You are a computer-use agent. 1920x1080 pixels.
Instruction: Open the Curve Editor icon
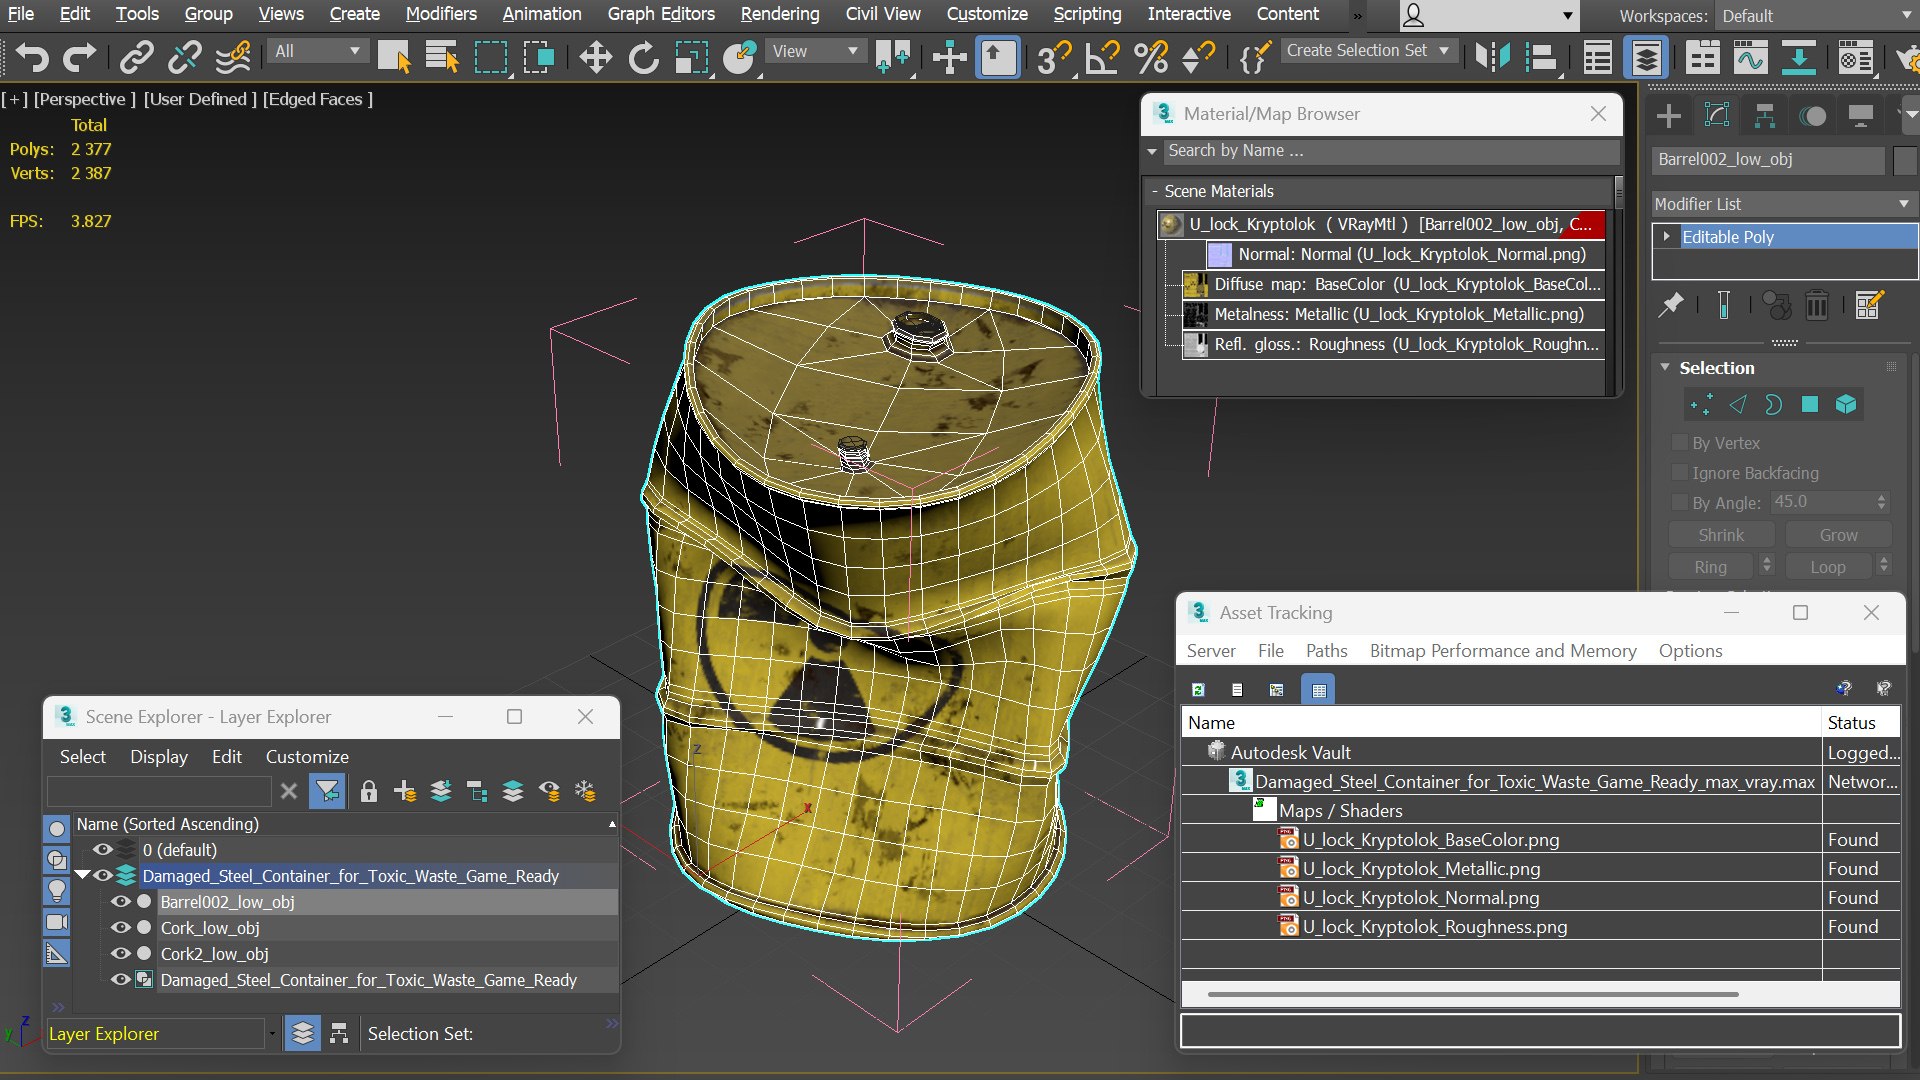[x=1750, y=57]
